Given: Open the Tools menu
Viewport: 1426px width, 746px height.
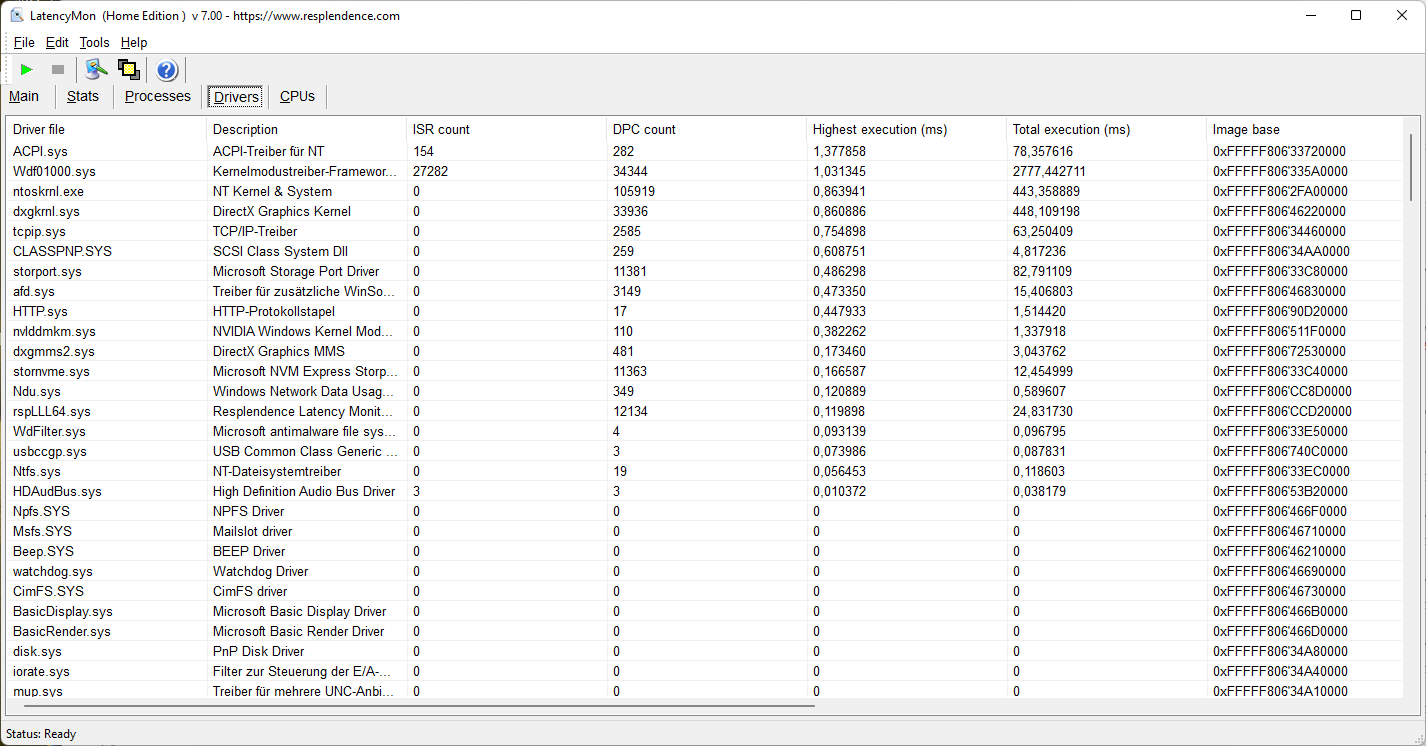Looking at the screenshot, I should (x=94, y=42).
